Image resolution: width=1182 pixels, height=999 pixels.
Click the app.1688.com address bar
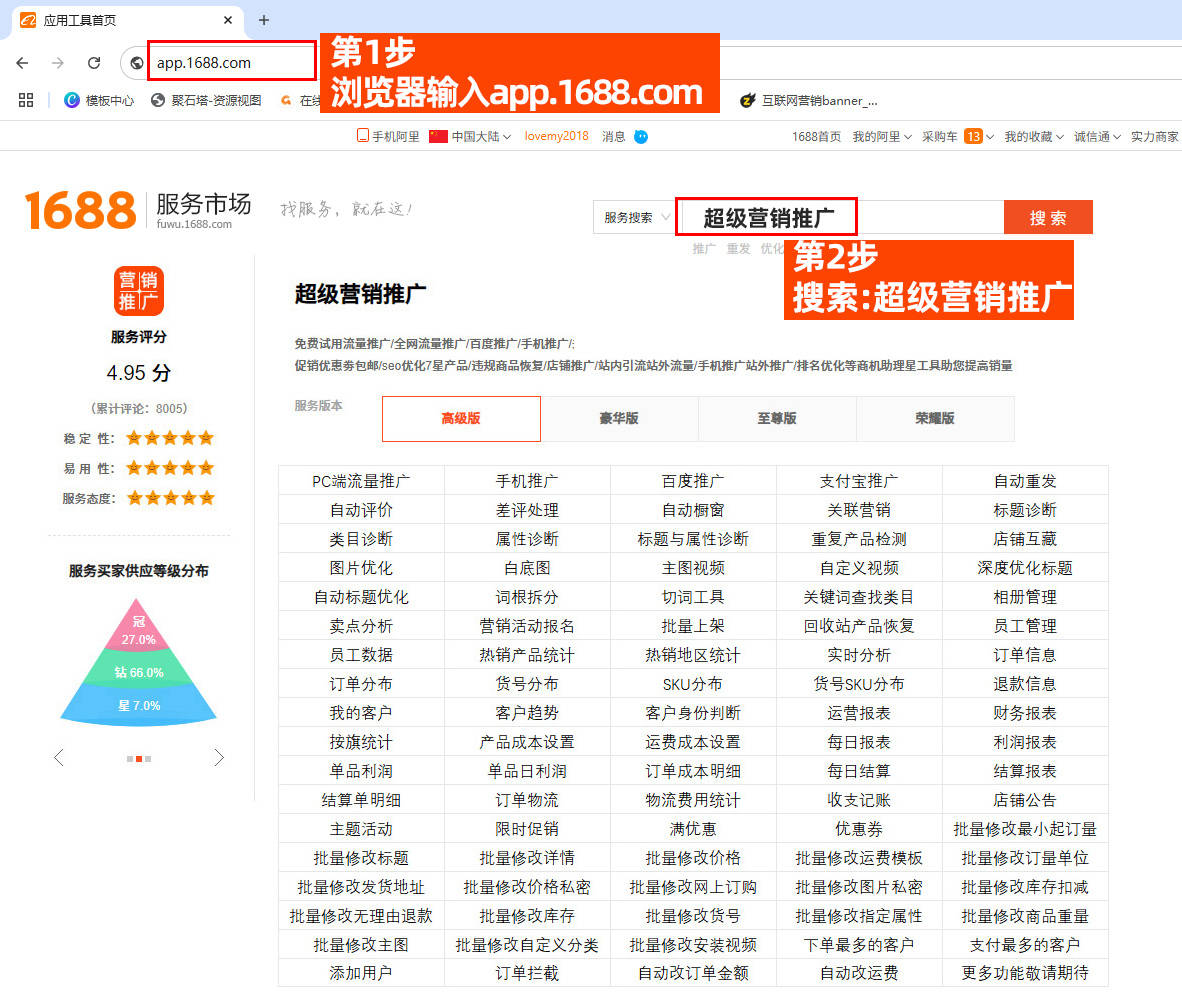coord(232,63)
